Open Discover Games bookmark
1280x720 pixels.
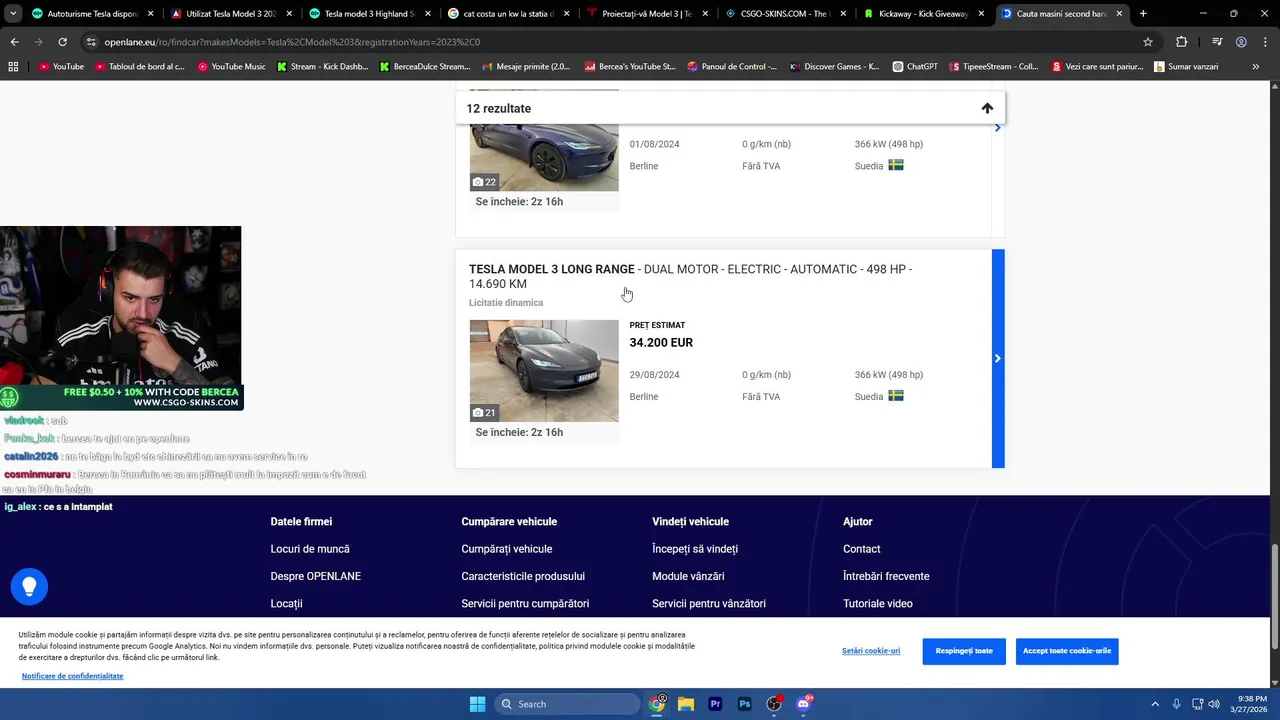(834, 66)
